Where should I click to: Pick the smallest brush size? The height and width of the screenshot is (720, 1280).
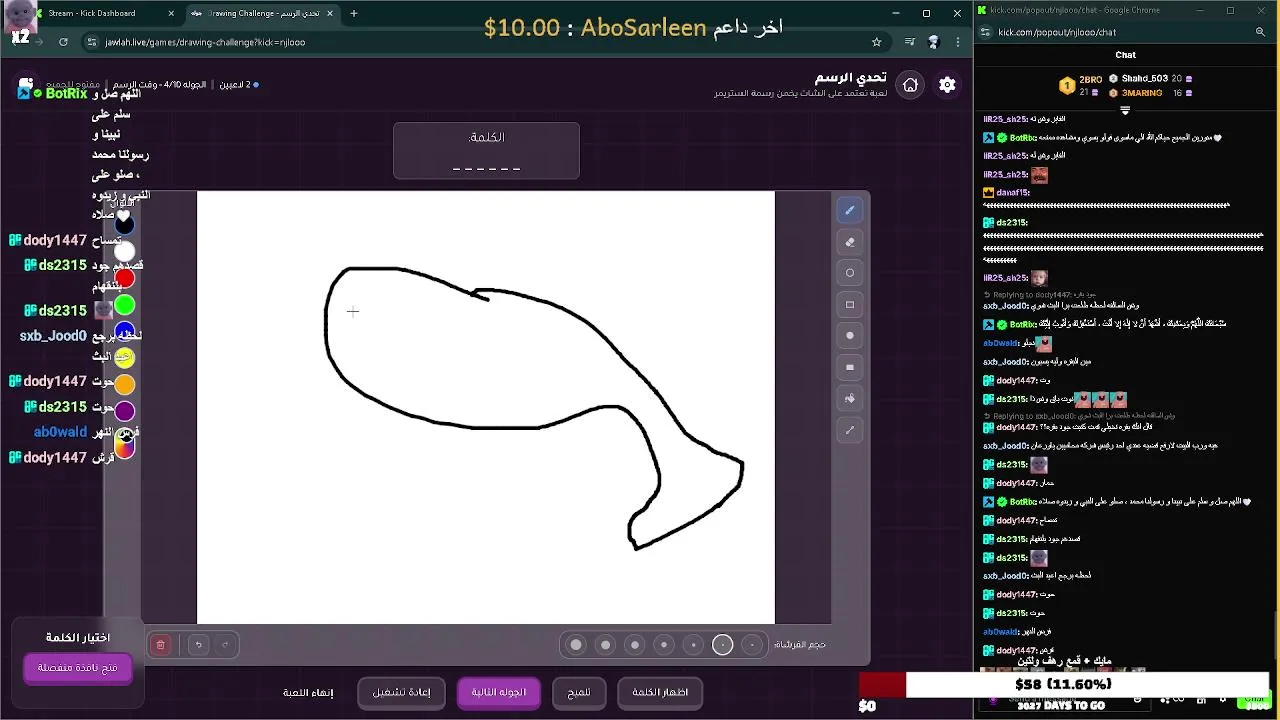click(x=752, y=645)
